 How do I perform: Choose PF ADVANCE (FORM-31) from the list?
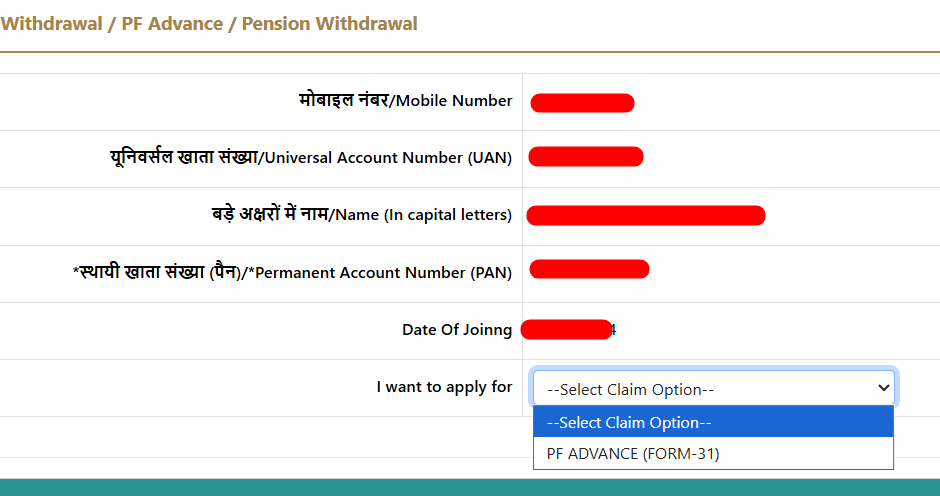tap(633, 453)
